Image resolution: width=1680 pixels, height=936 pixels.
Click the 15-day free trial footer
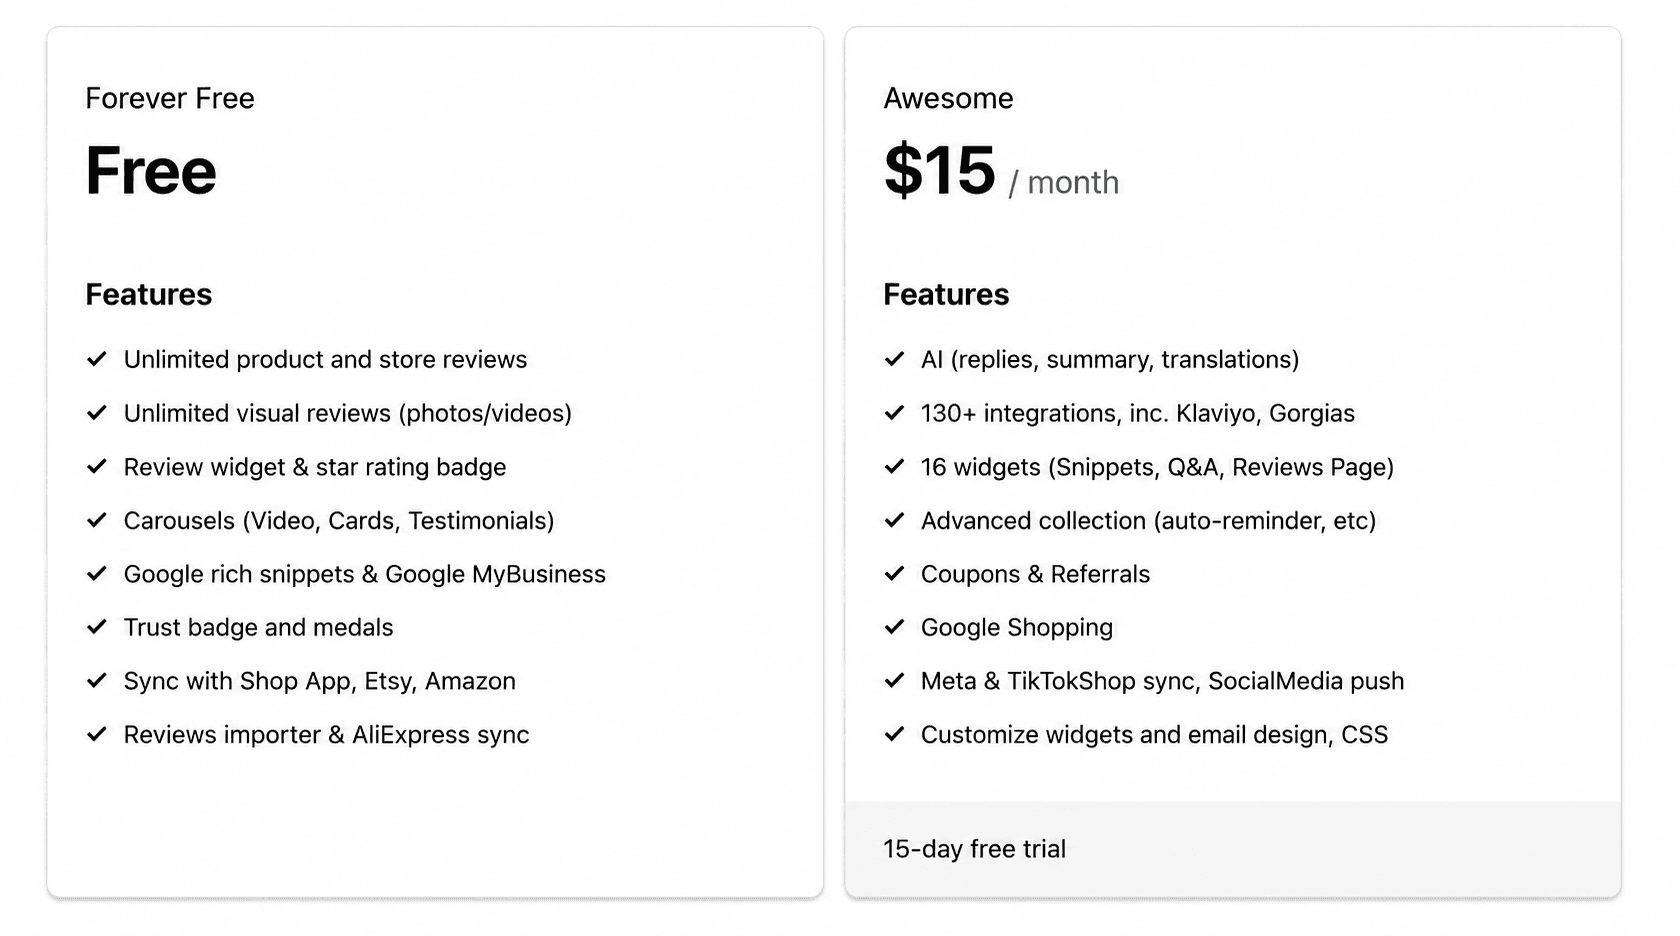coord(1233,849)
